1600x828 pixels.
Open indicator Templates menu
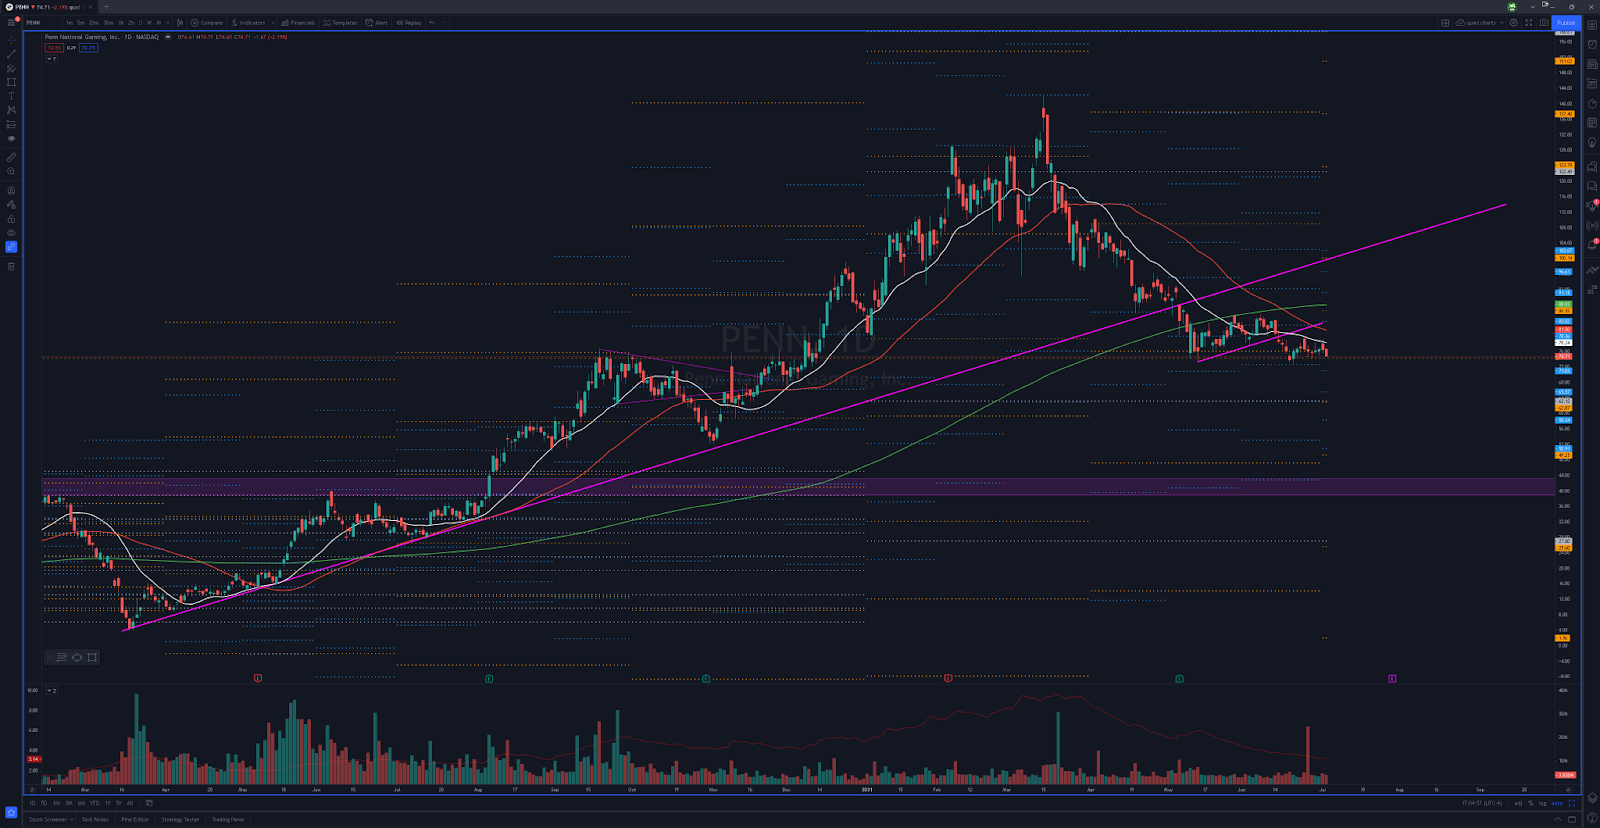[x=340, y=22]
